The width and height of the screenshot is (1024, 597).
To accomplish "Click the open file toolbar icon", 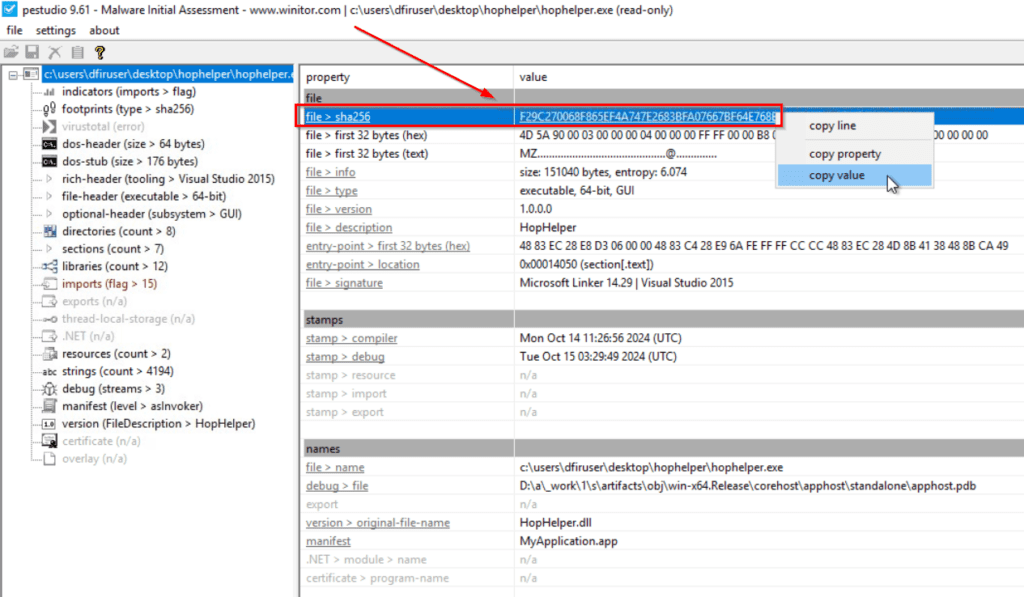I will point(11,52).
